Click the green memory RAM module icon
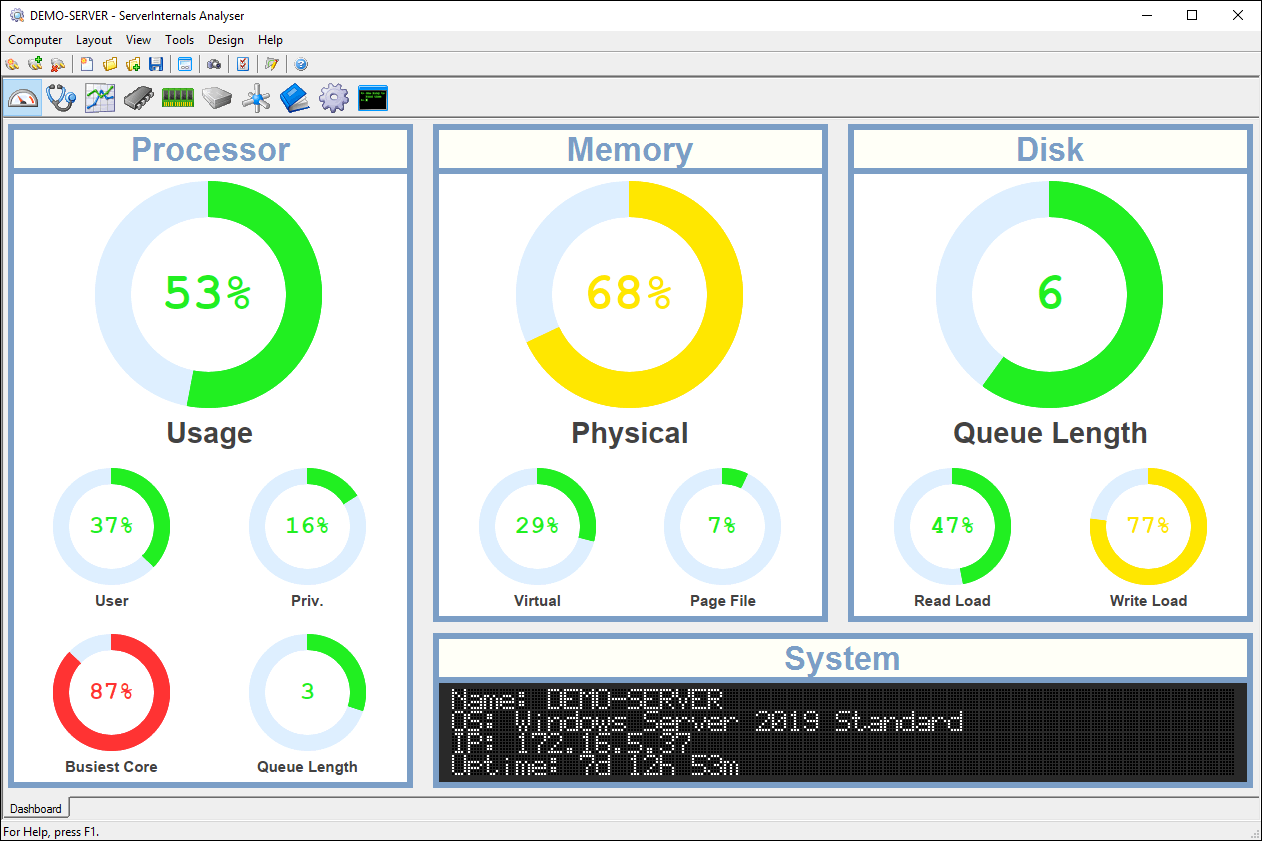Screen dimensions: 1262x841 pos(178,98)
